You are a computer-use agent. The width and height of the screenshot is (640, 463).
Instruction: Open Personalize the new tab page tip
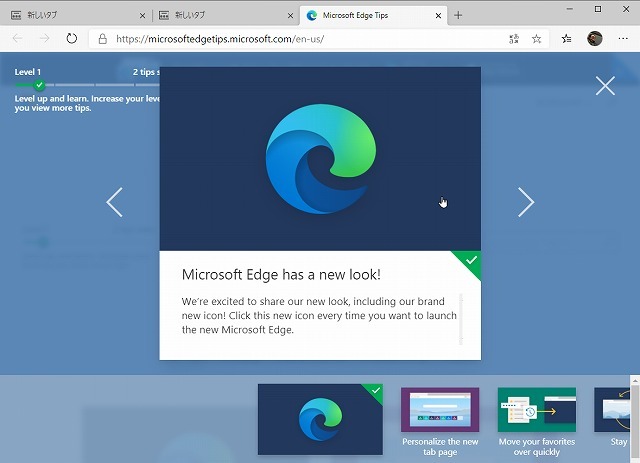pyautogui.click(x=440, y=421)
